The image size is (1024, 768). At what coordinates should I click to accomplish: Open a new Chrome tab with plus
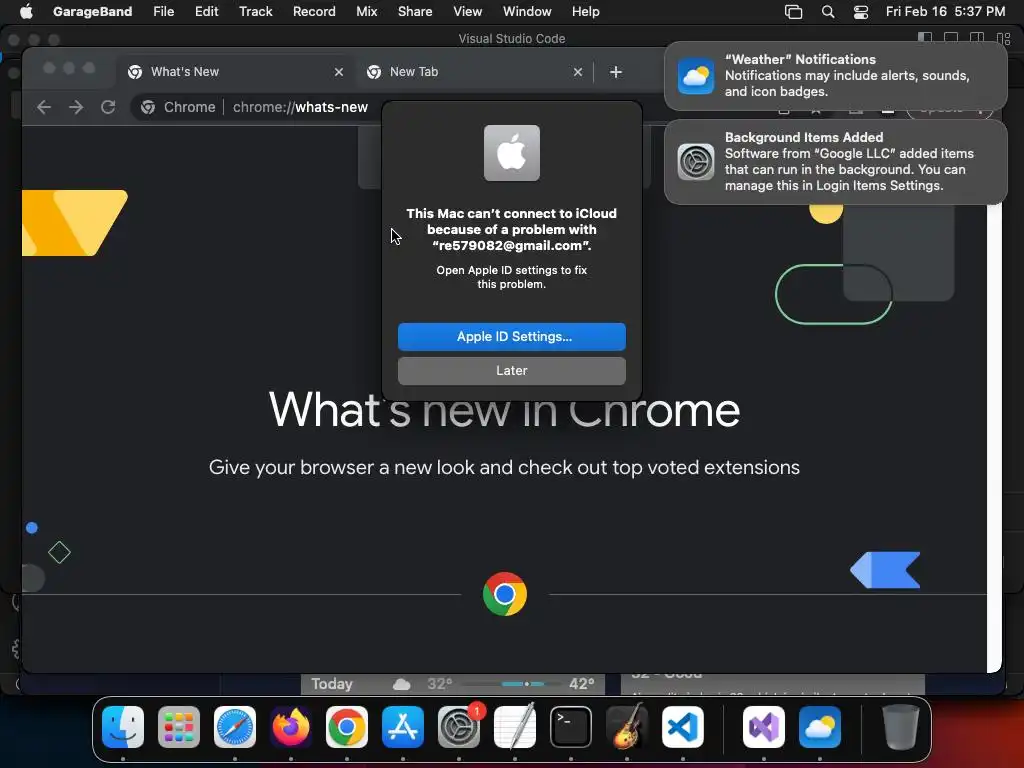click(x=616, y=72)
